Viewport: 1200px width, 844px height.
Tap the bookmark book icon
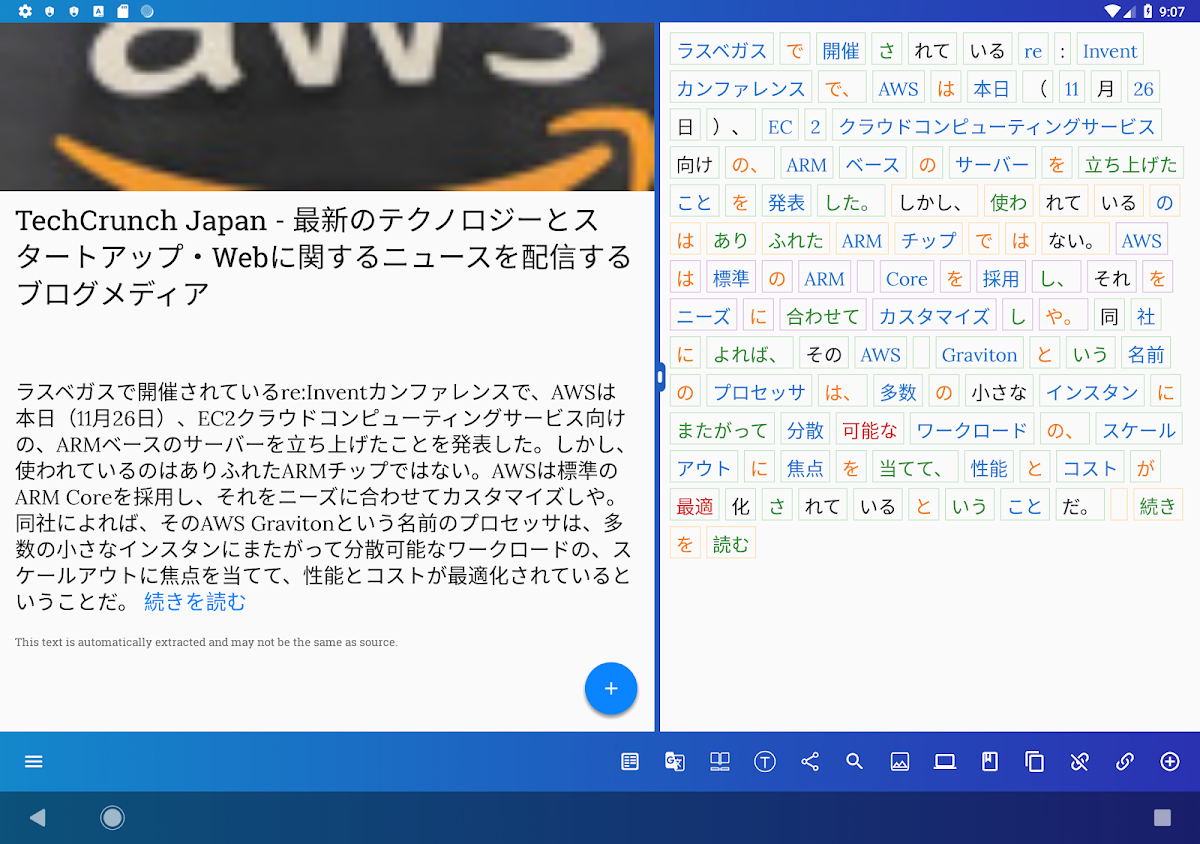point(990,762)
